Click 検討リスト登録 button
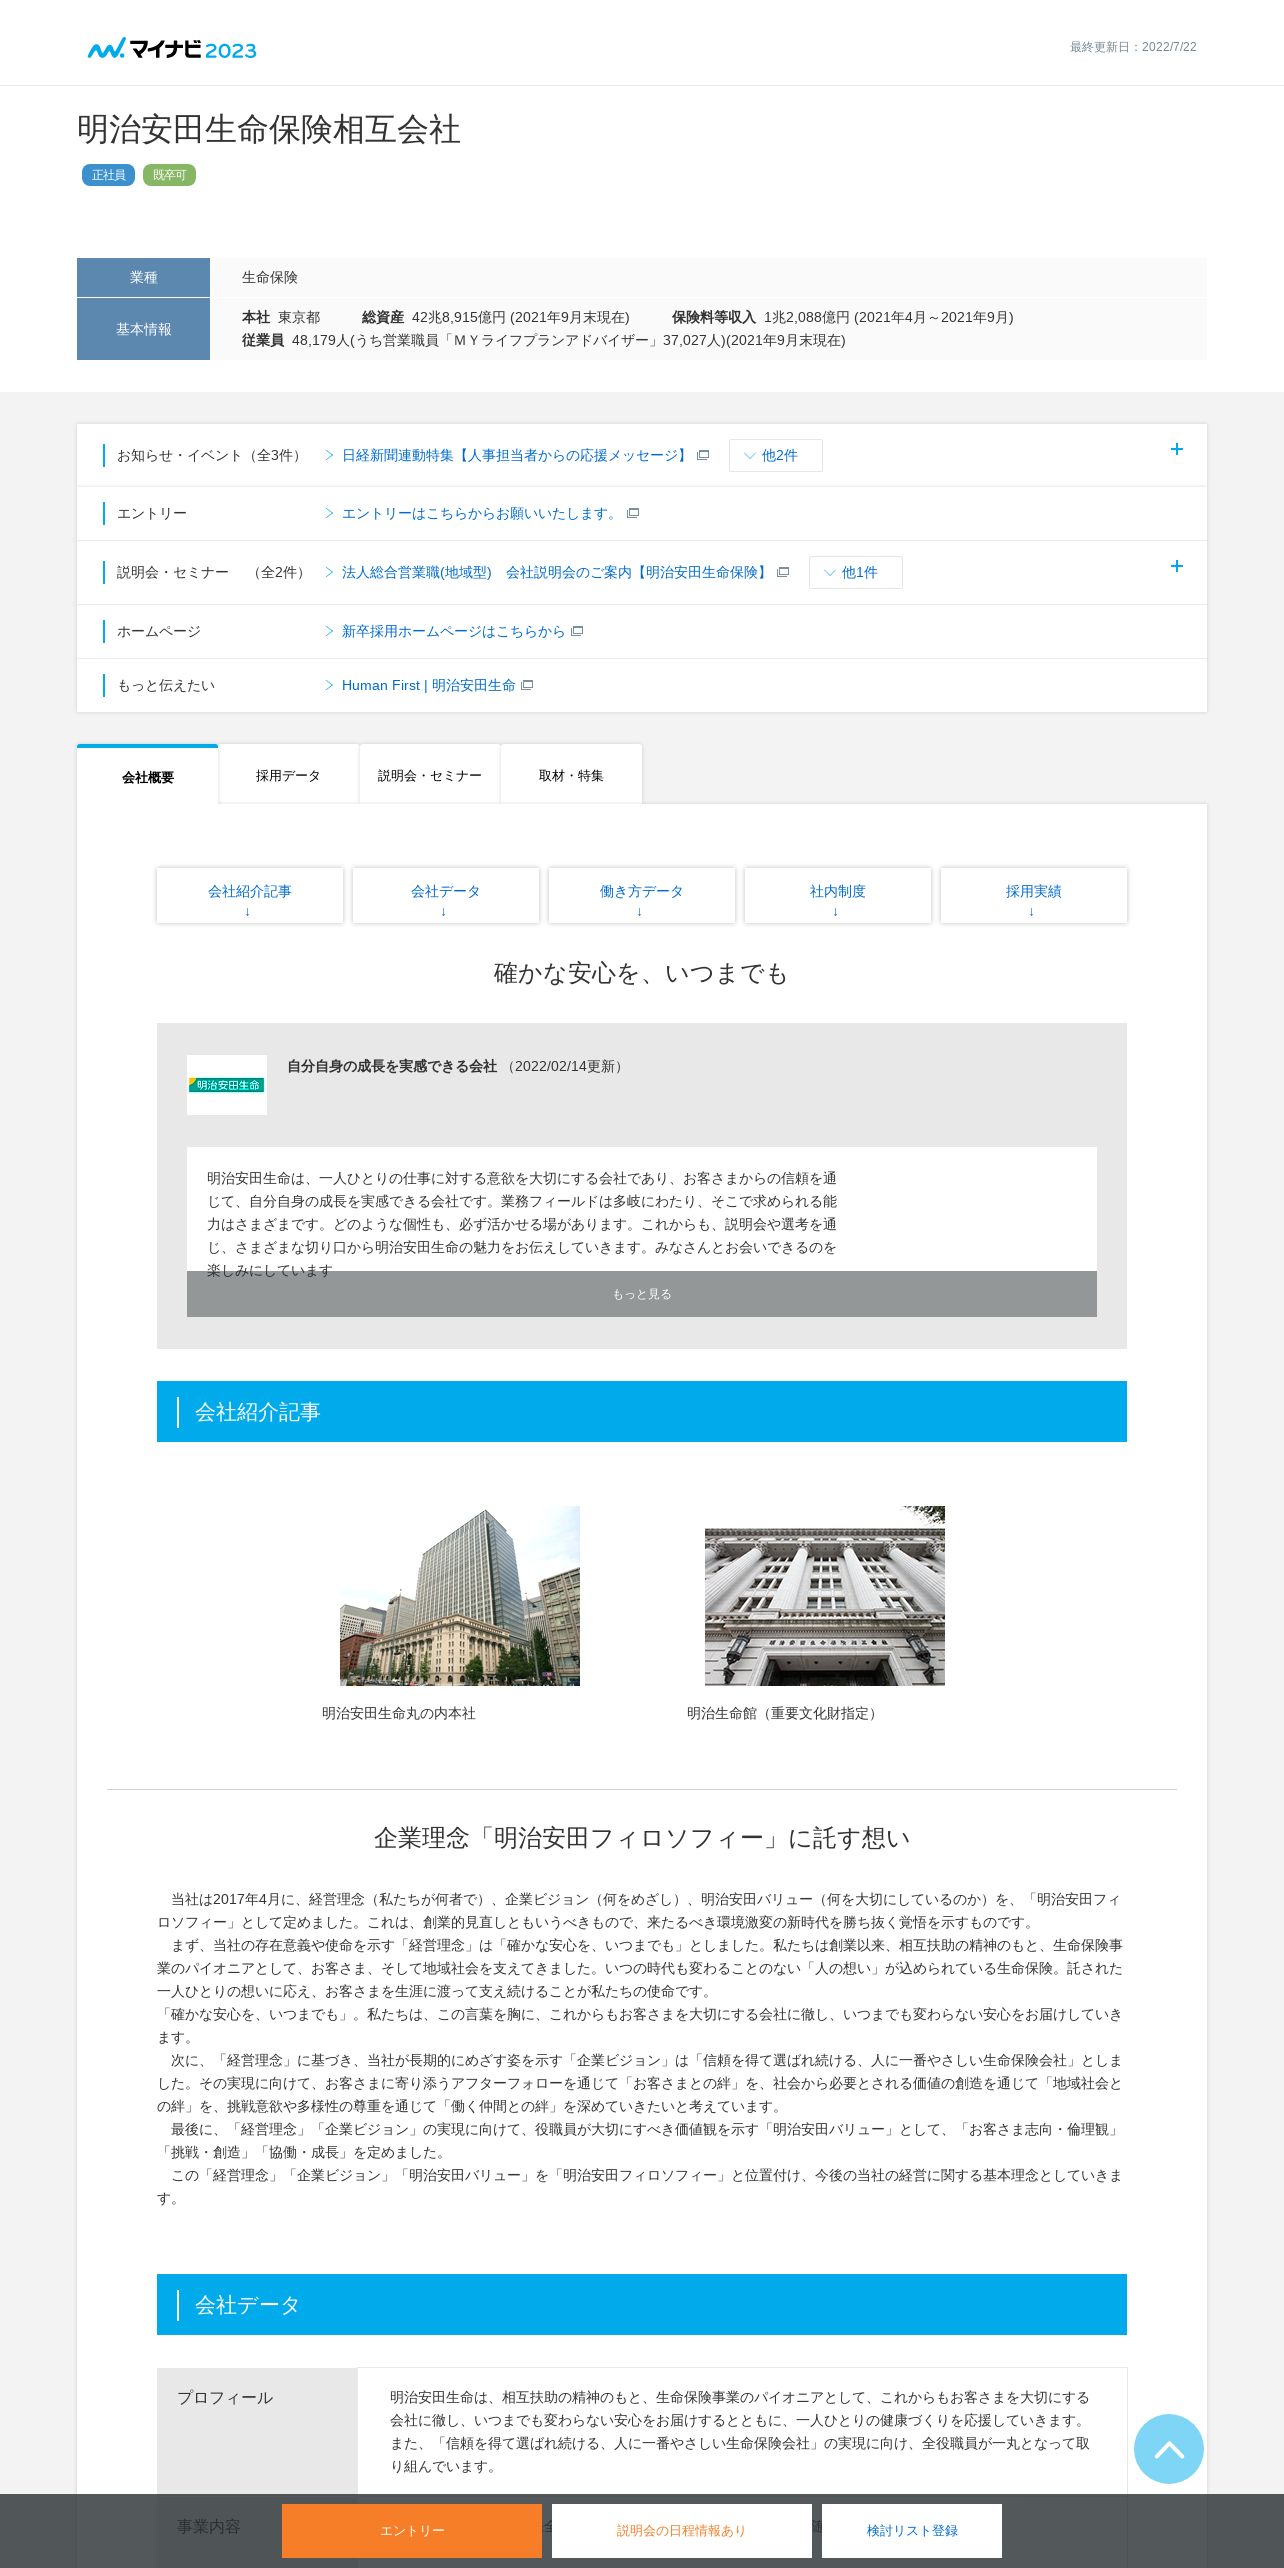1284x2568 pixels. (x=912, y=2531)
